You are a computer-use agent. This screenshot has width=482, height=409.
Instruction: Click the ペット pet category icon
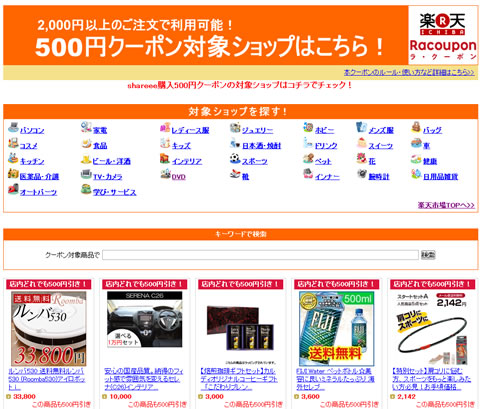click(x=308, y=159)
